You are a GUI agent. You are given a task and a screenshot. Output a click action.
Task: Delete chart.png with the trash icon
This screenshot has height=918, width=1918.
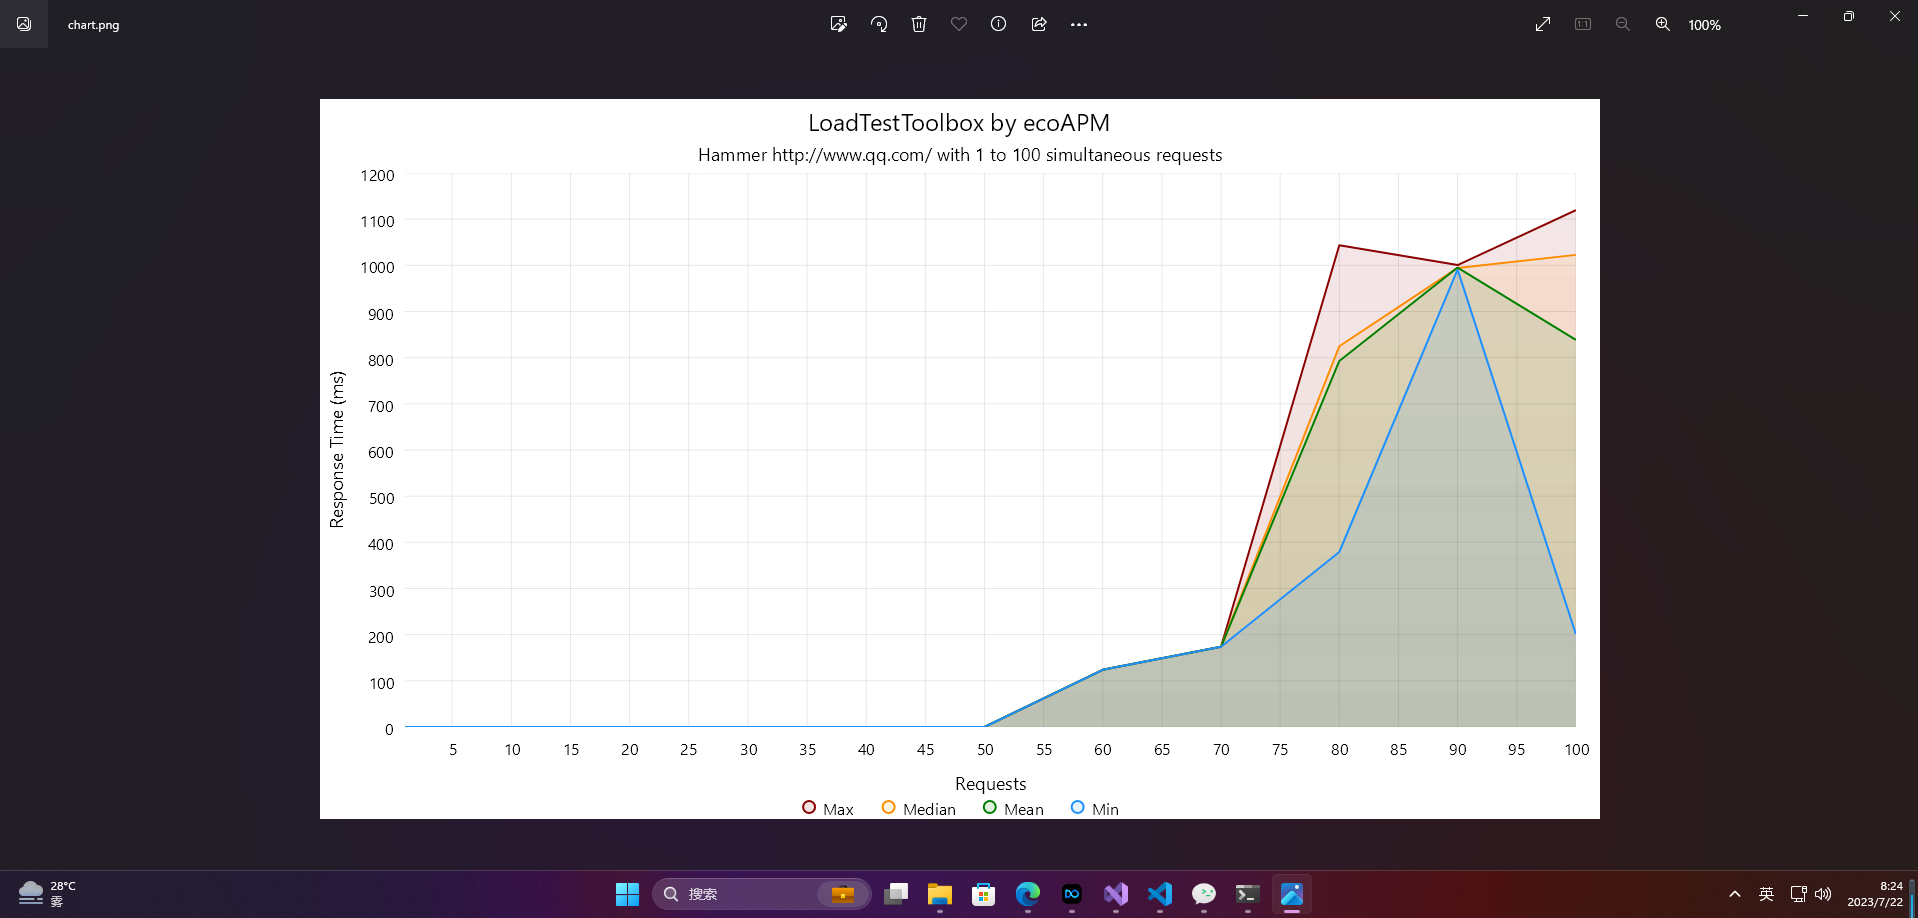pos(919,24)
